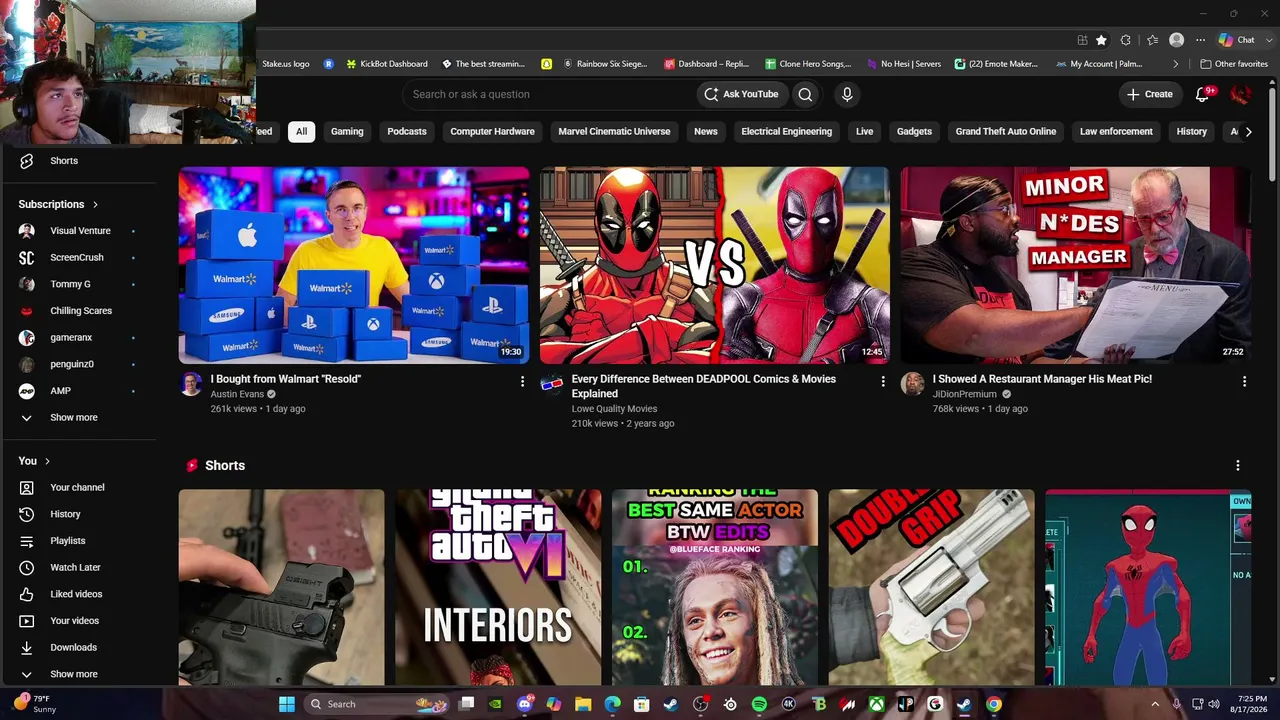The image size is (1280, 720).
Task: Select the Electrical Engineering chip
Action: click(x=786, y=132)
